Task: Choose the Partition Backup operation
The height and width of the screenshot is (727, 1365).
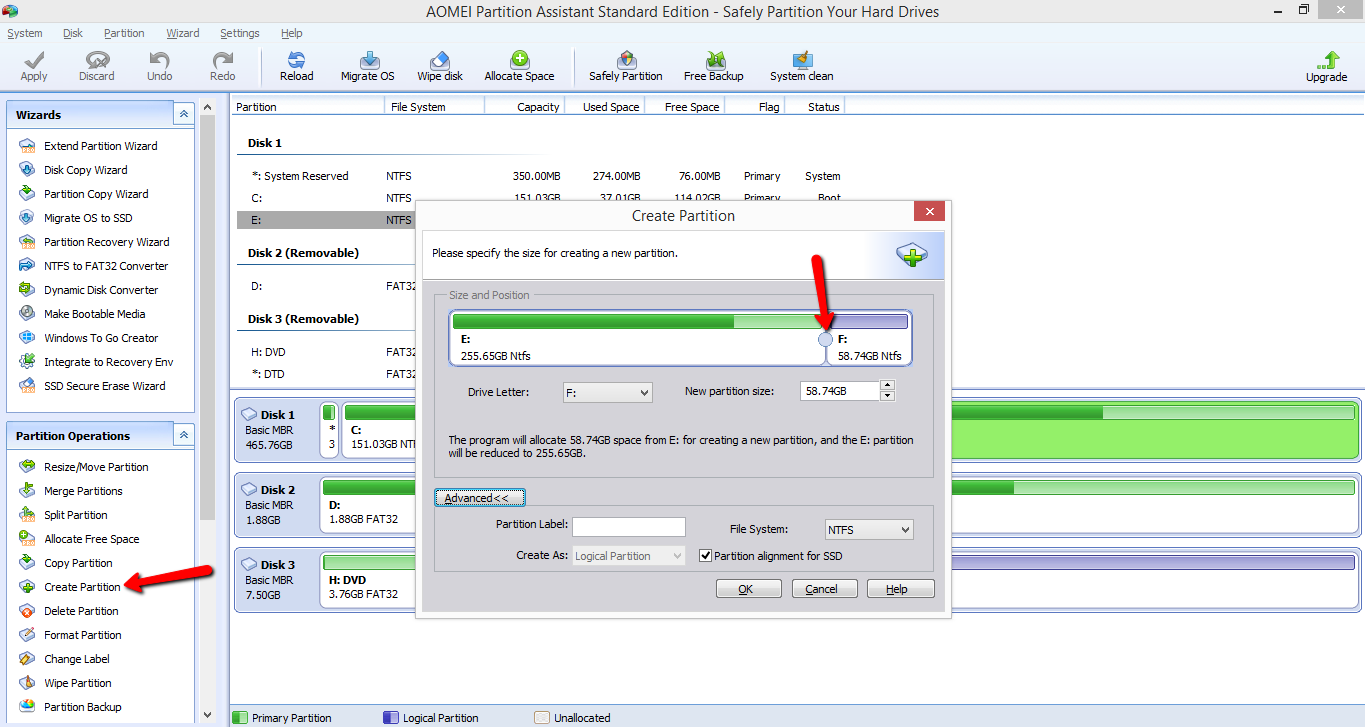Action: 83,707
